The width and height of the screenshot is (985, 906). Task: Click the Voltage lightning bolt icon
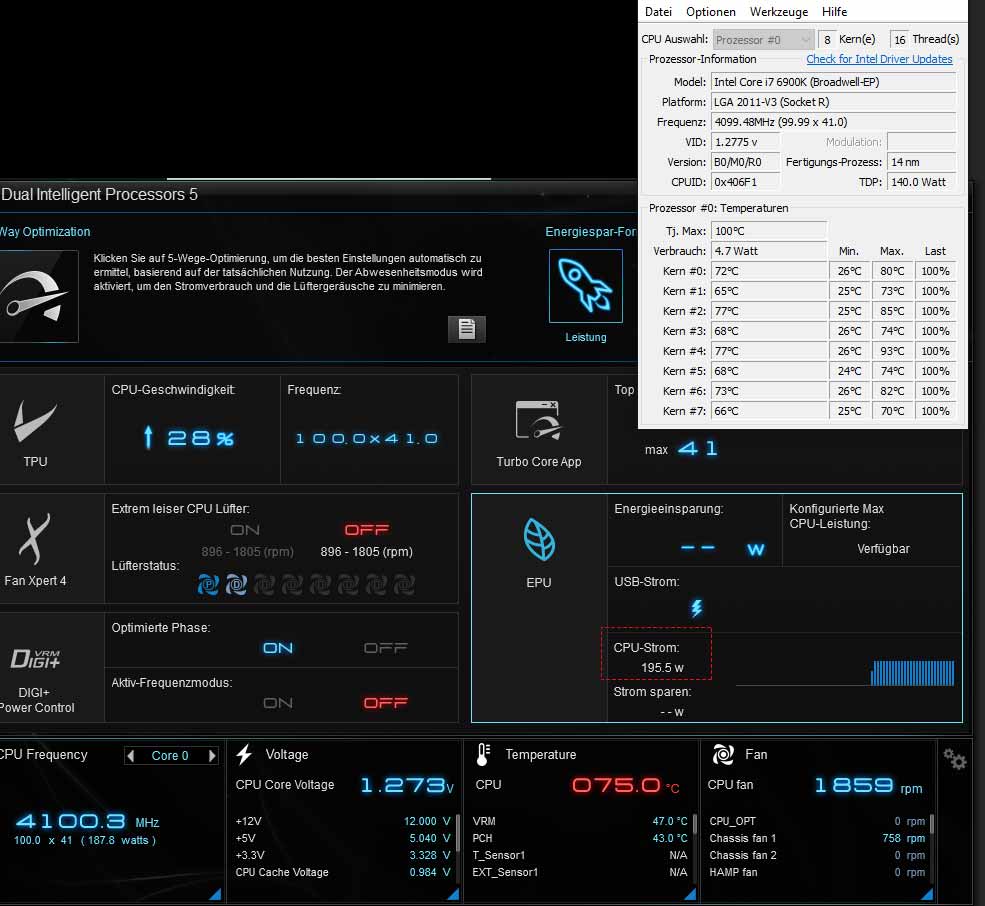pos(244,754)
